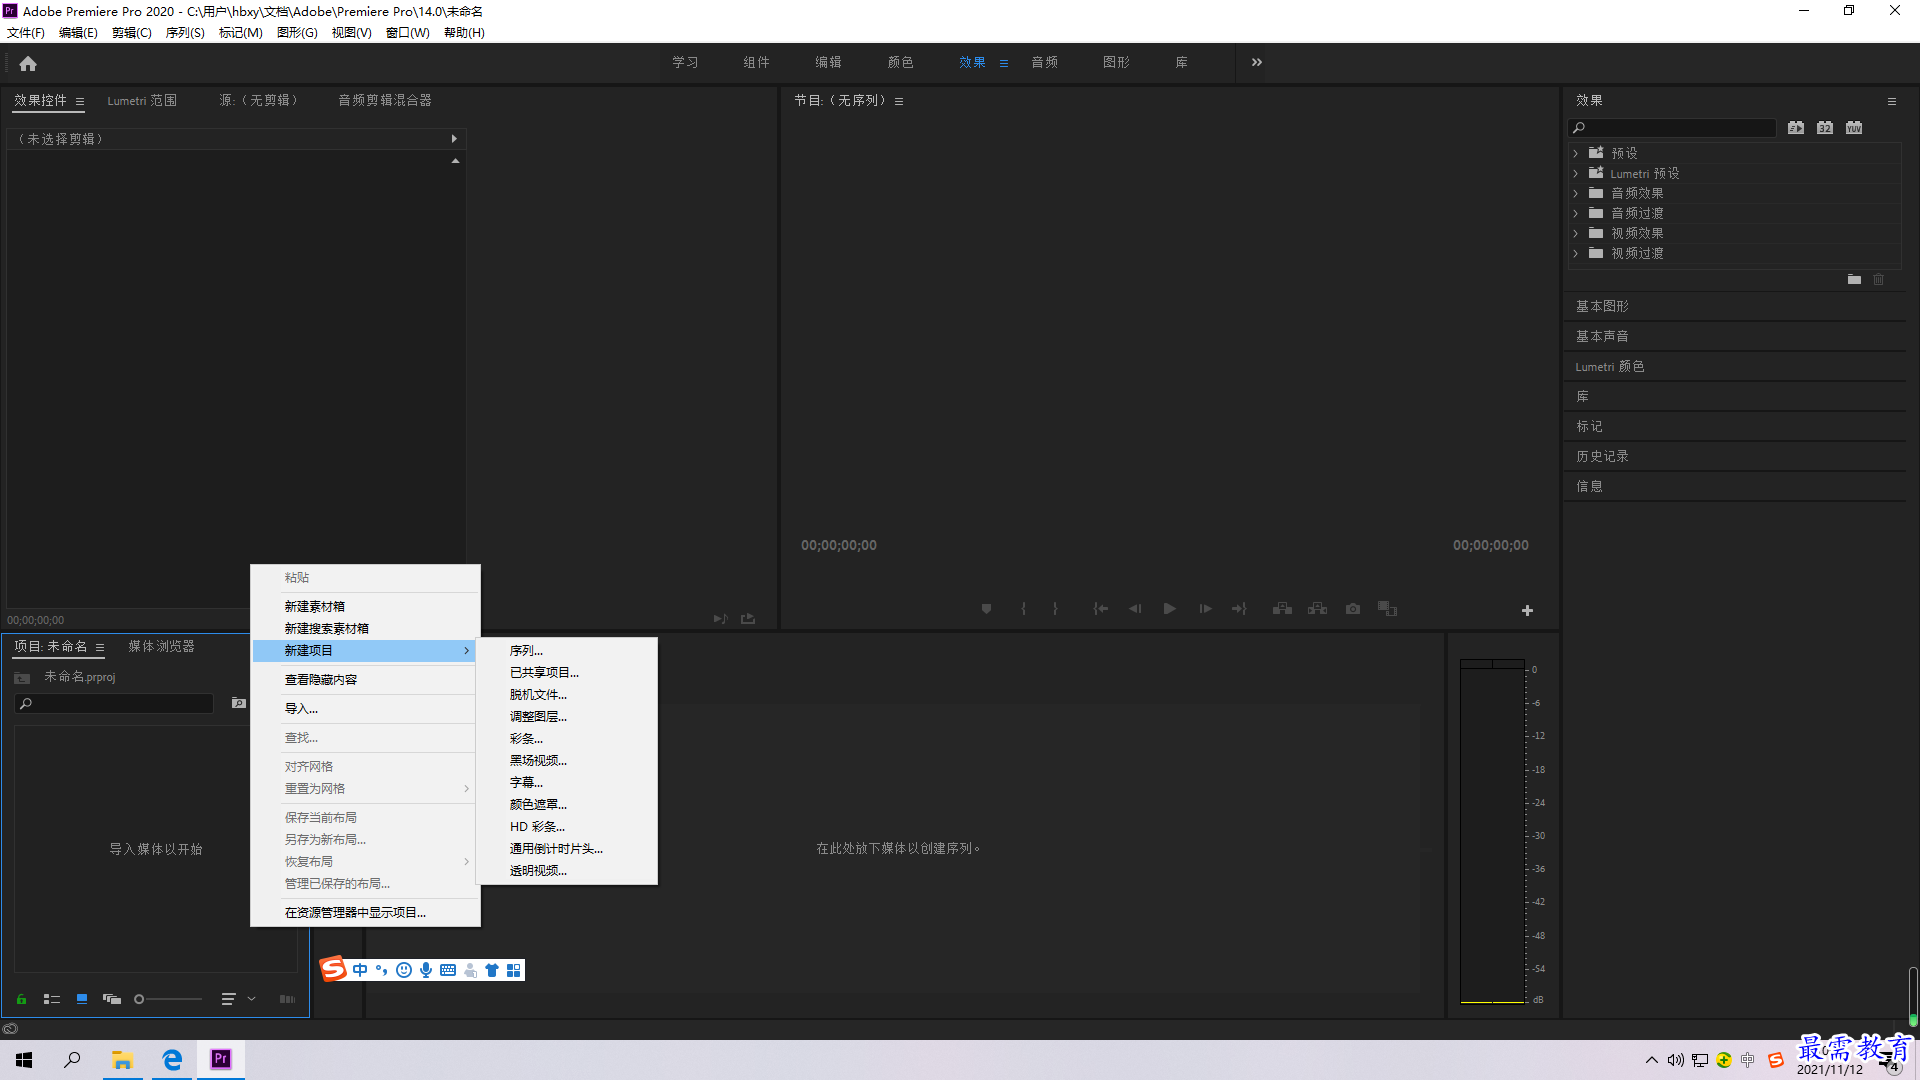The height and width of the screenshot is (1080, 1920).
Task: Select 新建素材箱 in context menu
Action: click(314, 607)
